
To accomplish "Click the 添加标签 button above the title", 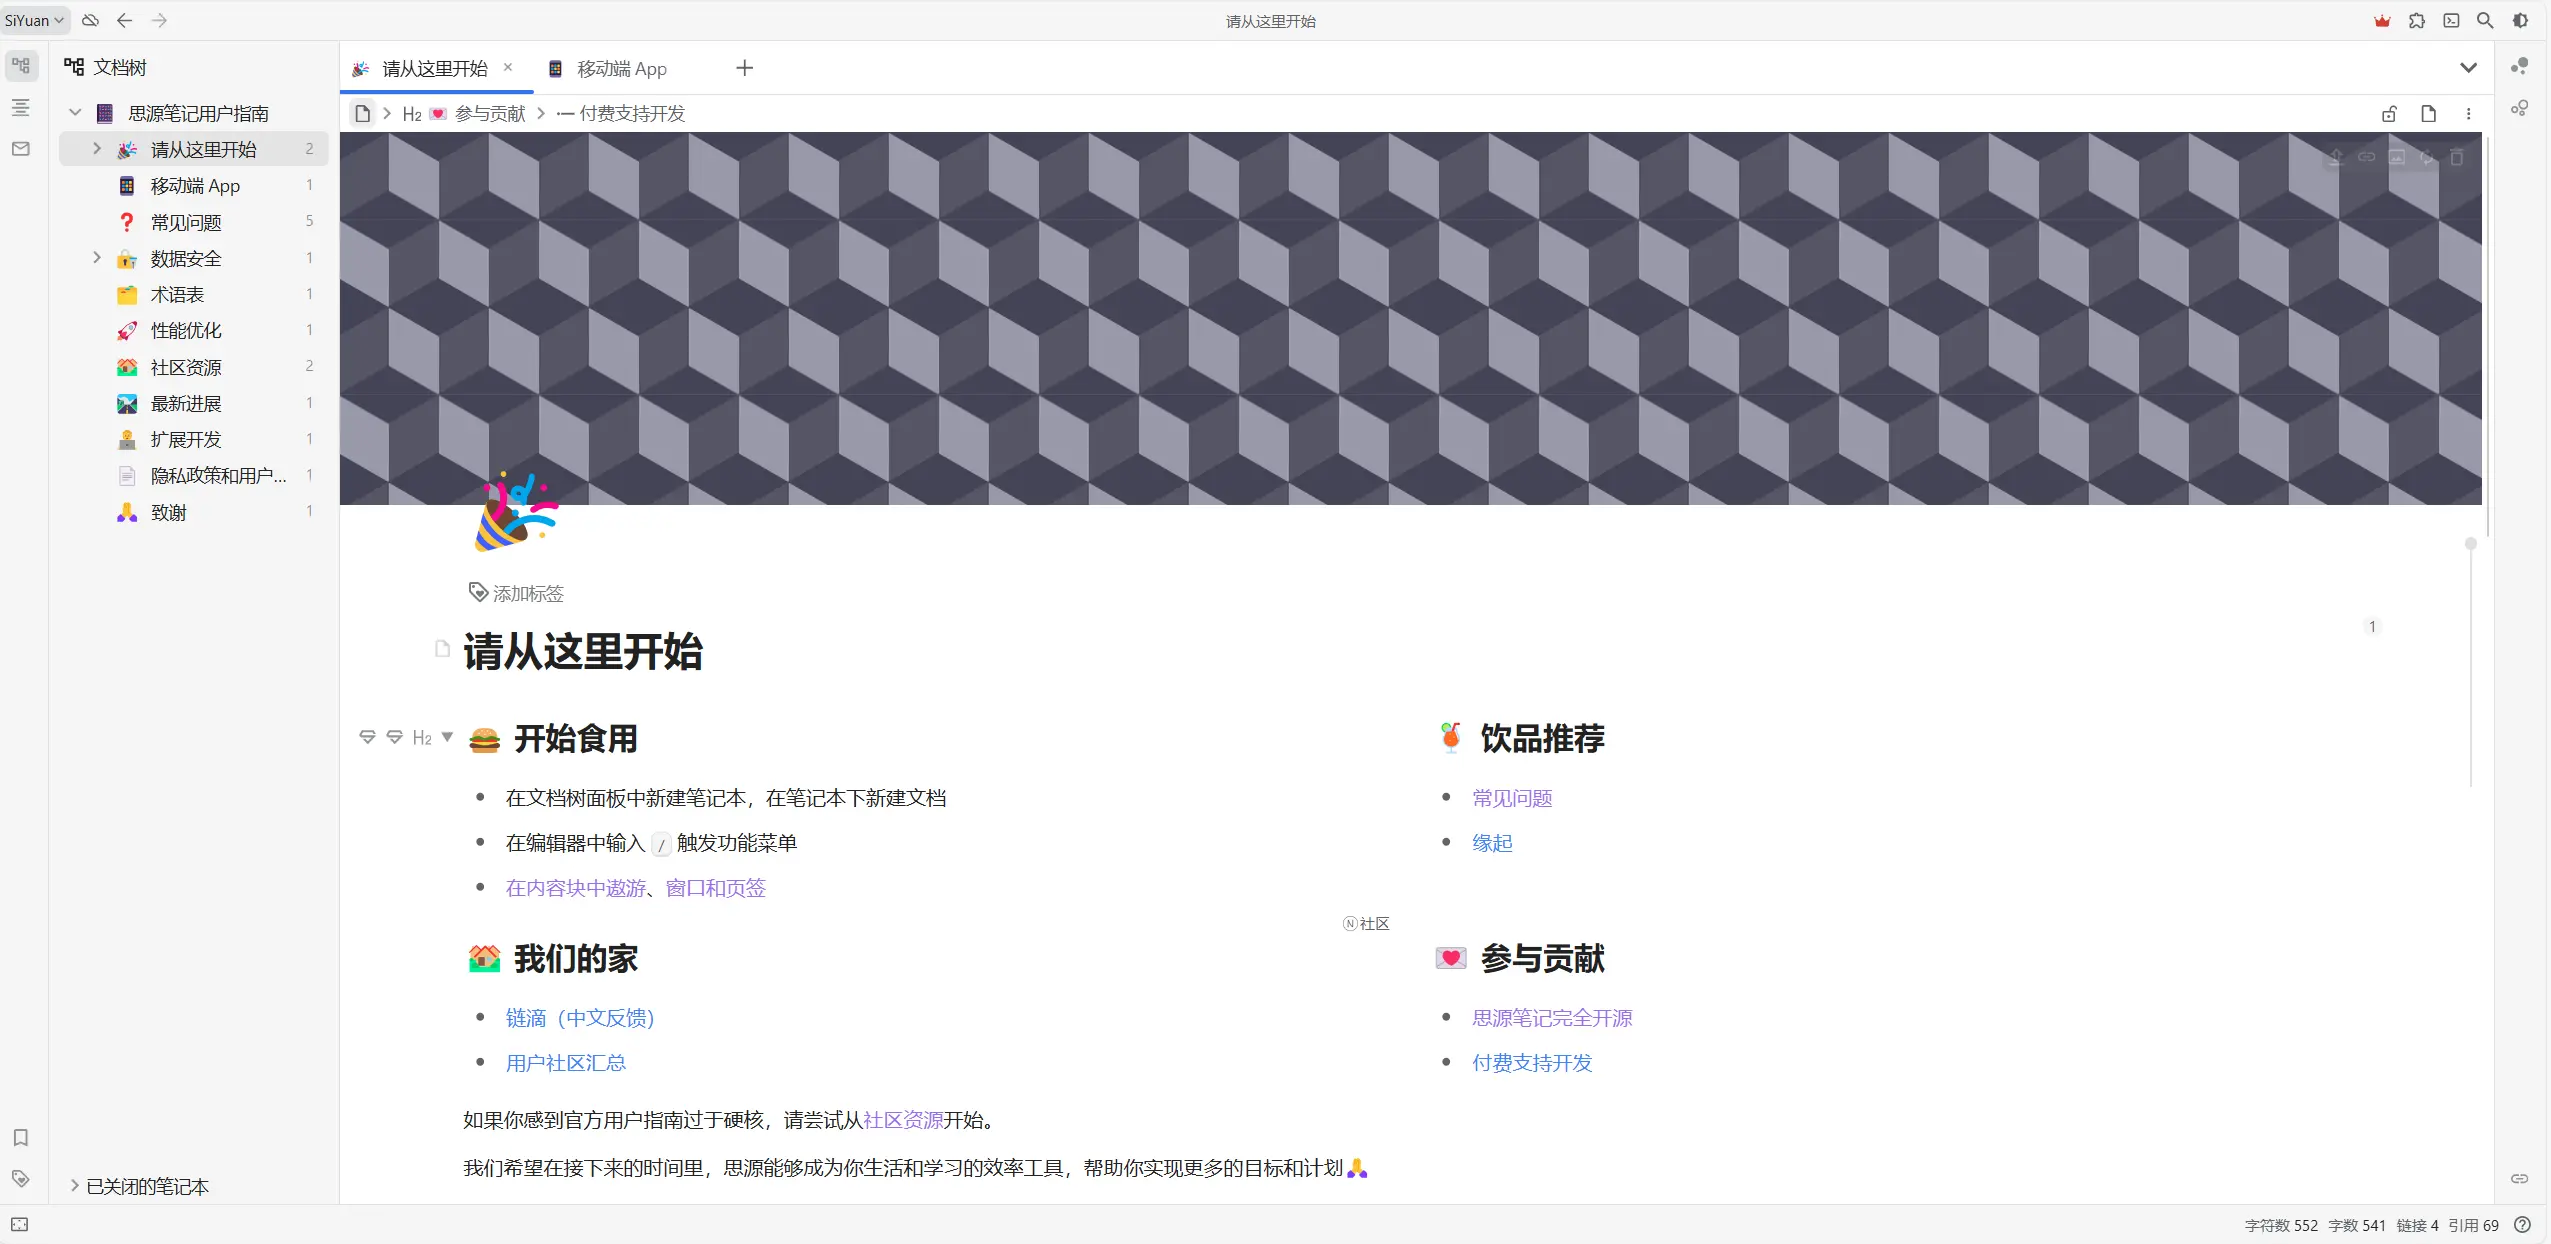I will point(517,593).
